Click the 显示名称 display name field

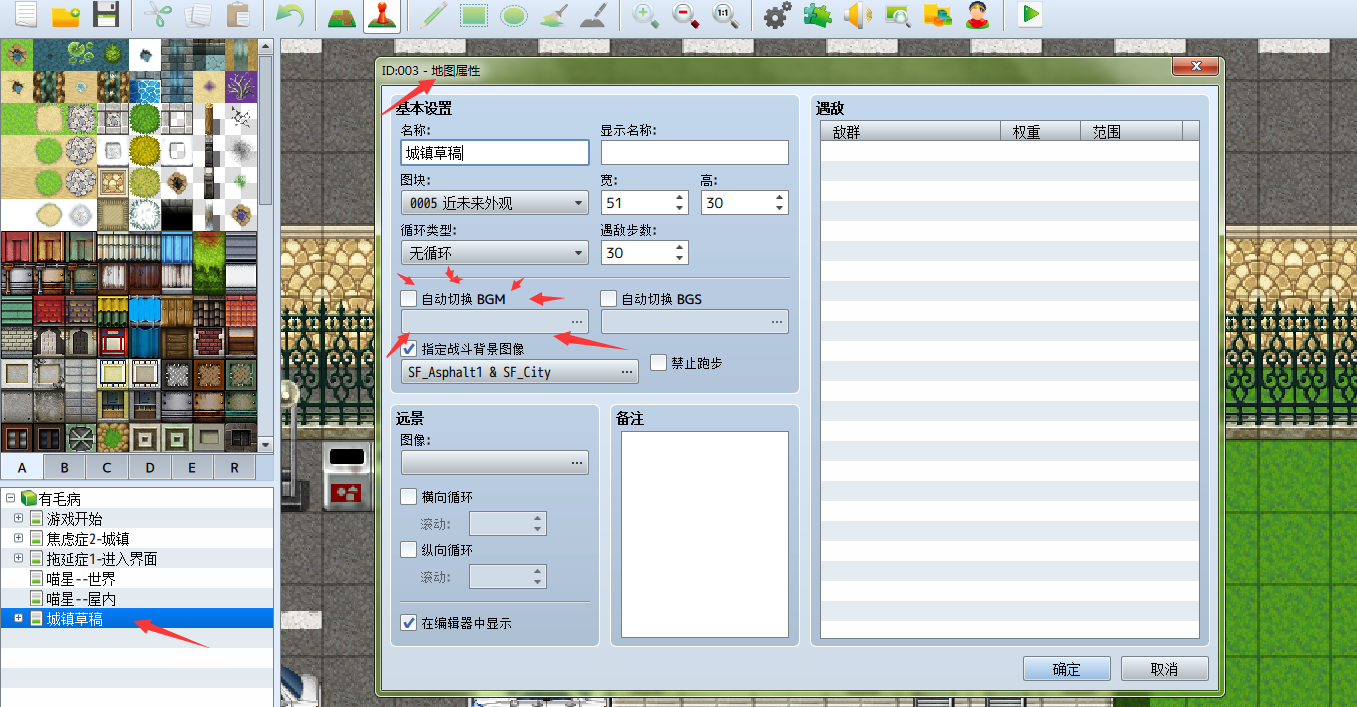coord(695,152)
